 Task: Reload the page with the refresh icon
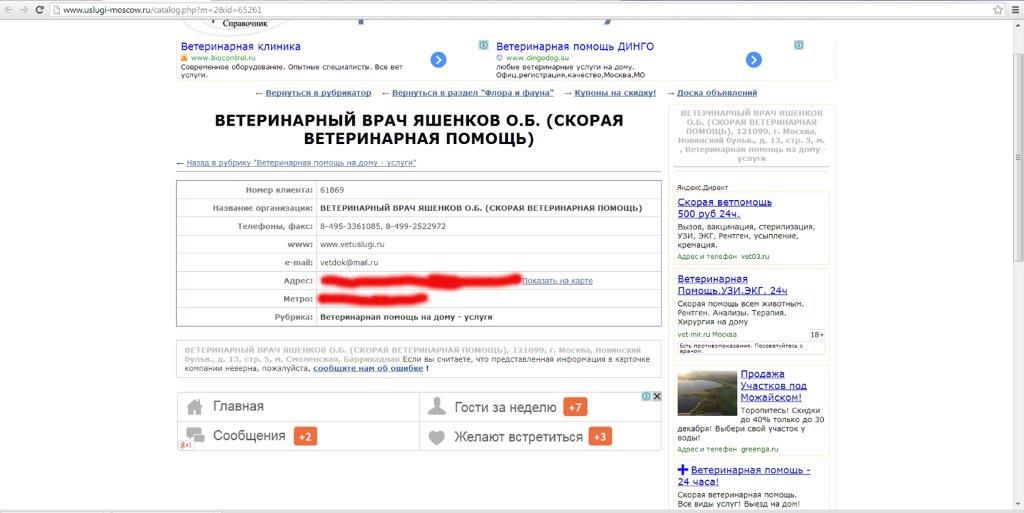(40, 10)
